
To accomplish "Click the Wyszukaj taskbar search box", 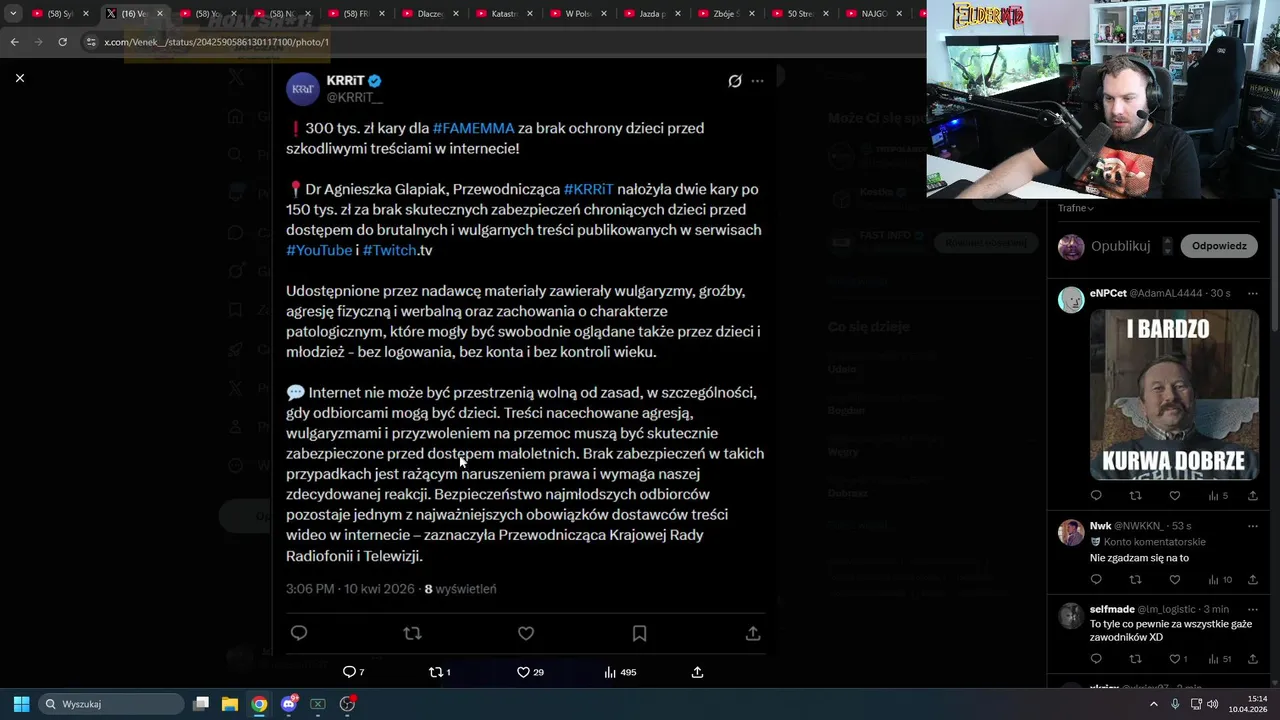I will 111,704.
